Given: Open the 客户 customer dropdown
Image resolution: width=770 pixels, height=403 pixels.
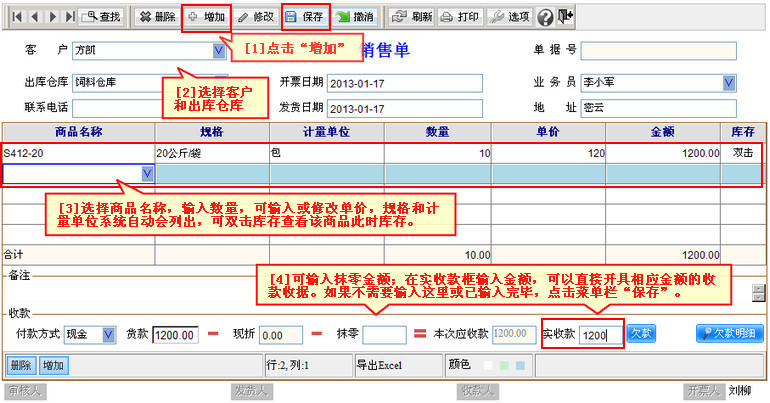Looking at the screenshot, I should coord(220,50).
